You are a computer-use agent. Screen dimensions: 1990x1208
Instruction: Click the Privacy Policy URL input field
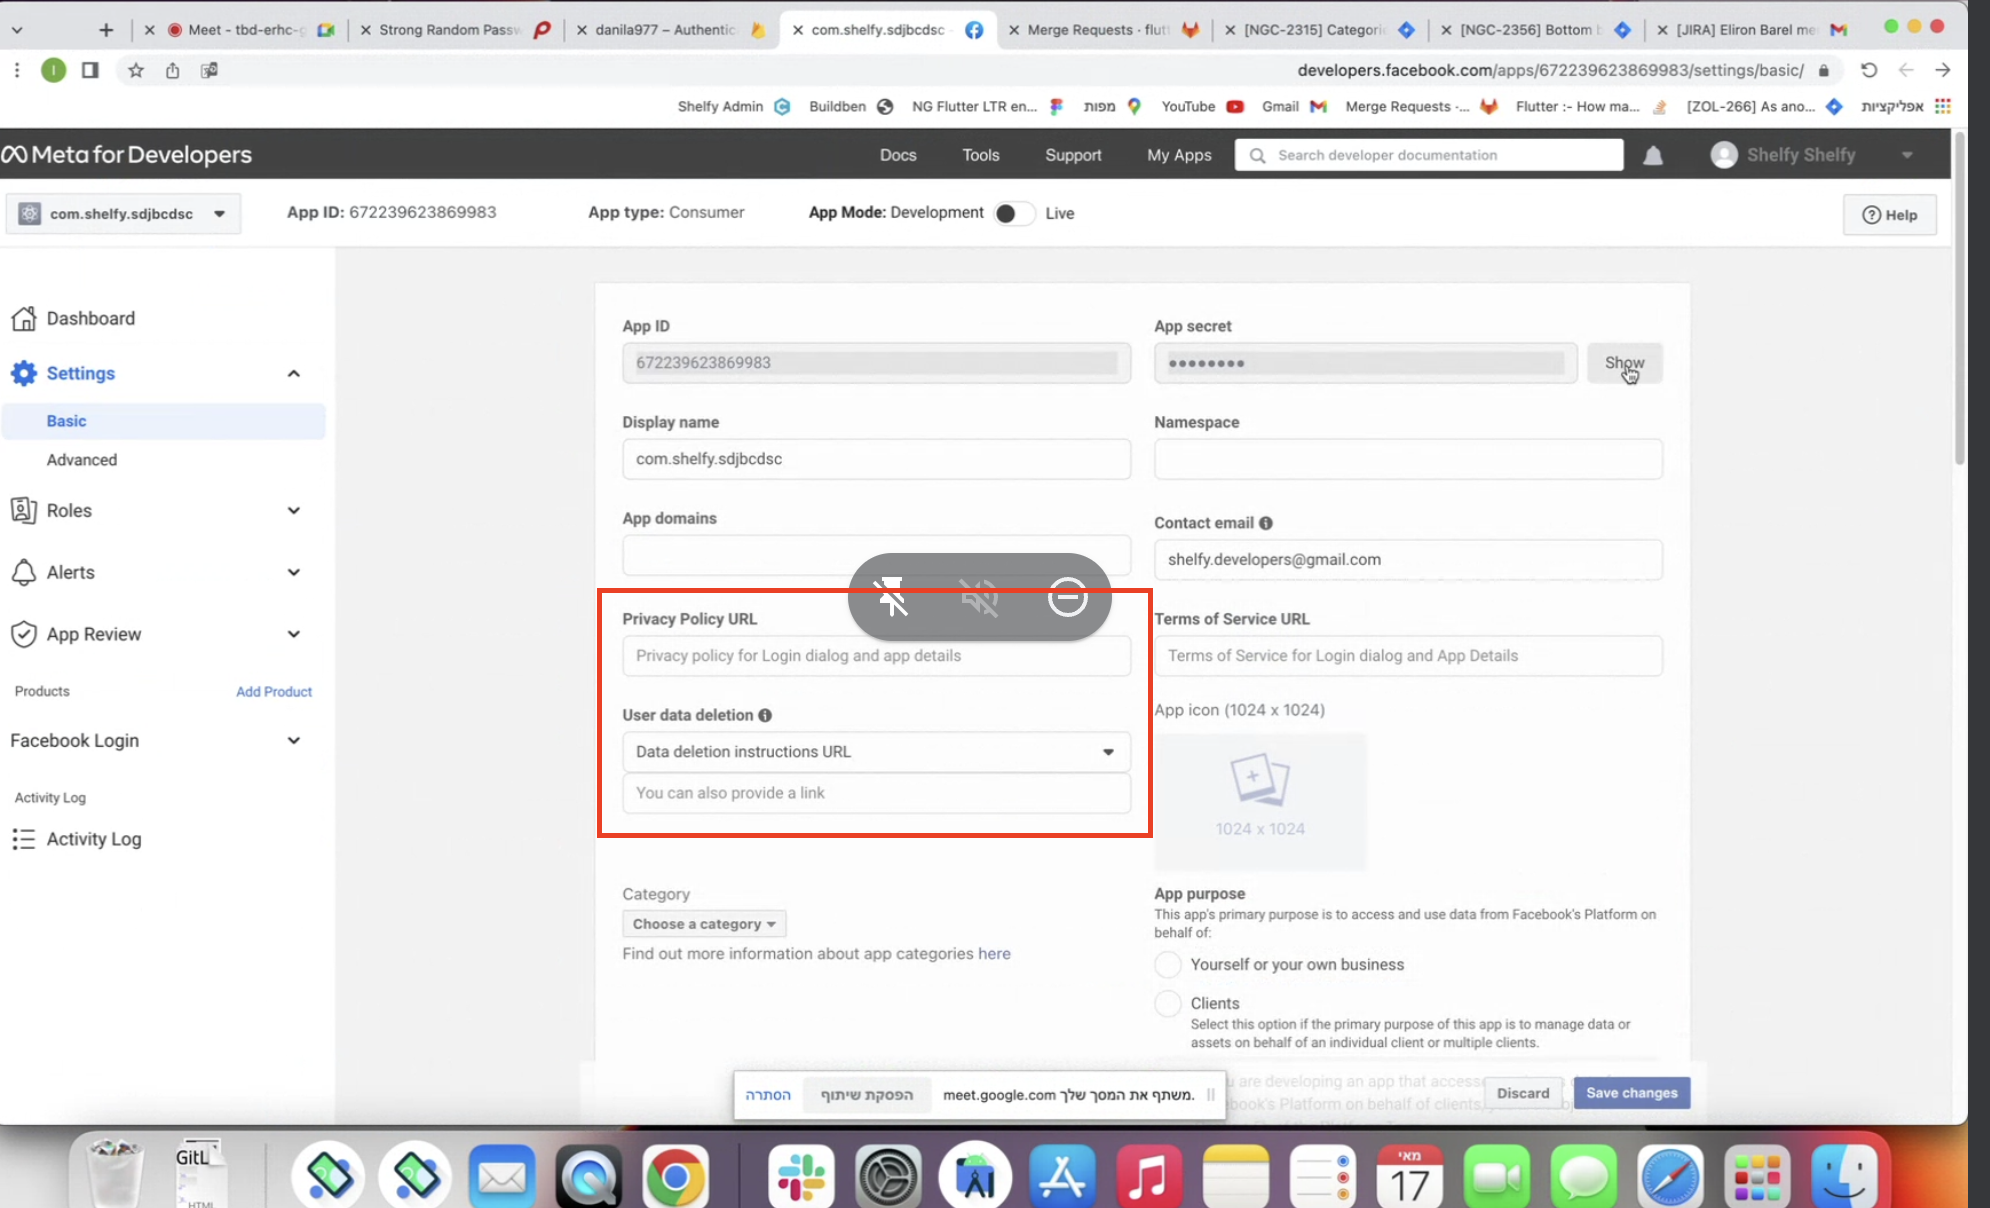(876, 656)
